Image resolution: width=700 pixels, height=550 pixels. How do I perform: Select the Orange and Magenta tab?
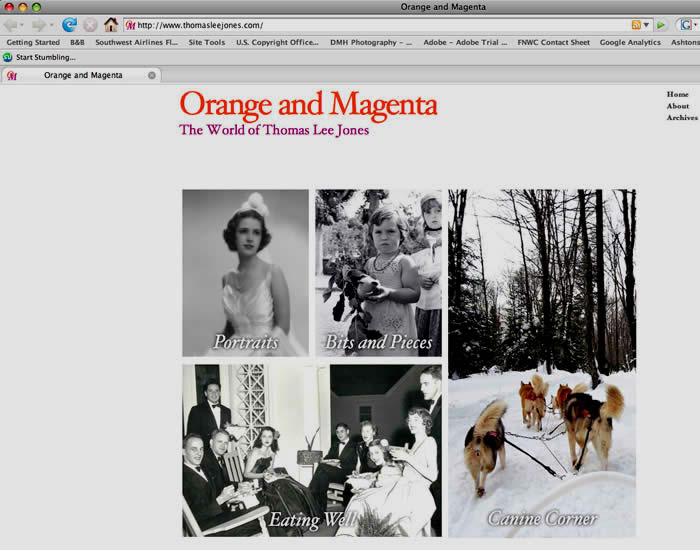tap(82, 75)
